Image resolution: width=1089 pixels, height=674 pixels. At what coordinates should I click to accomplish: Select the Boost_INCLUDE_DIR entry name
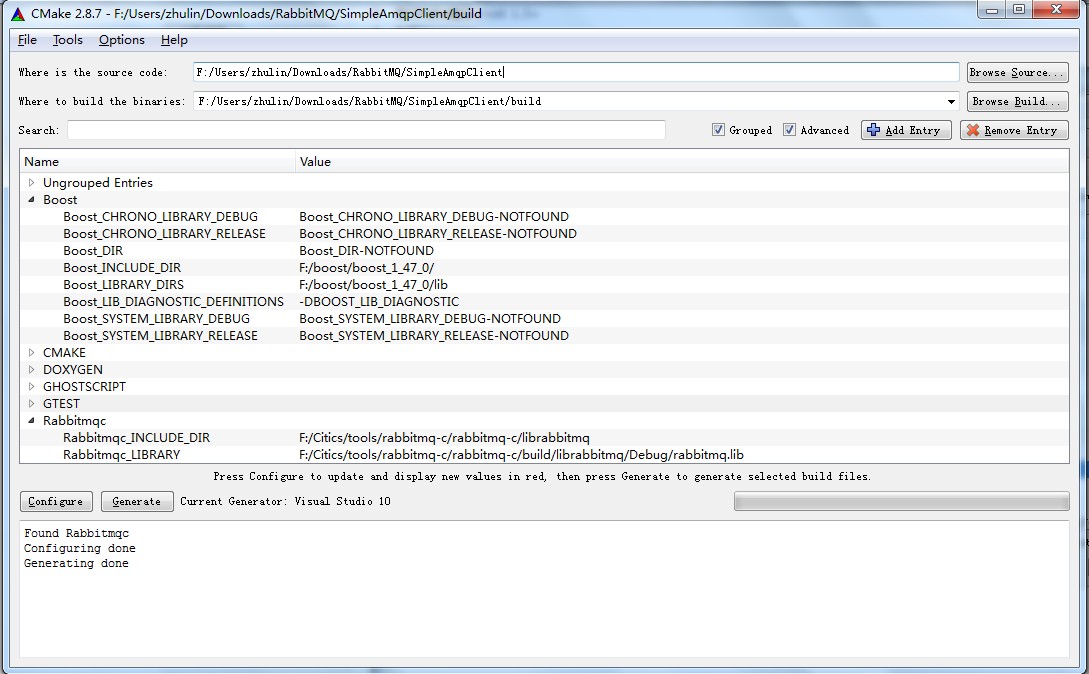(122, 268)
